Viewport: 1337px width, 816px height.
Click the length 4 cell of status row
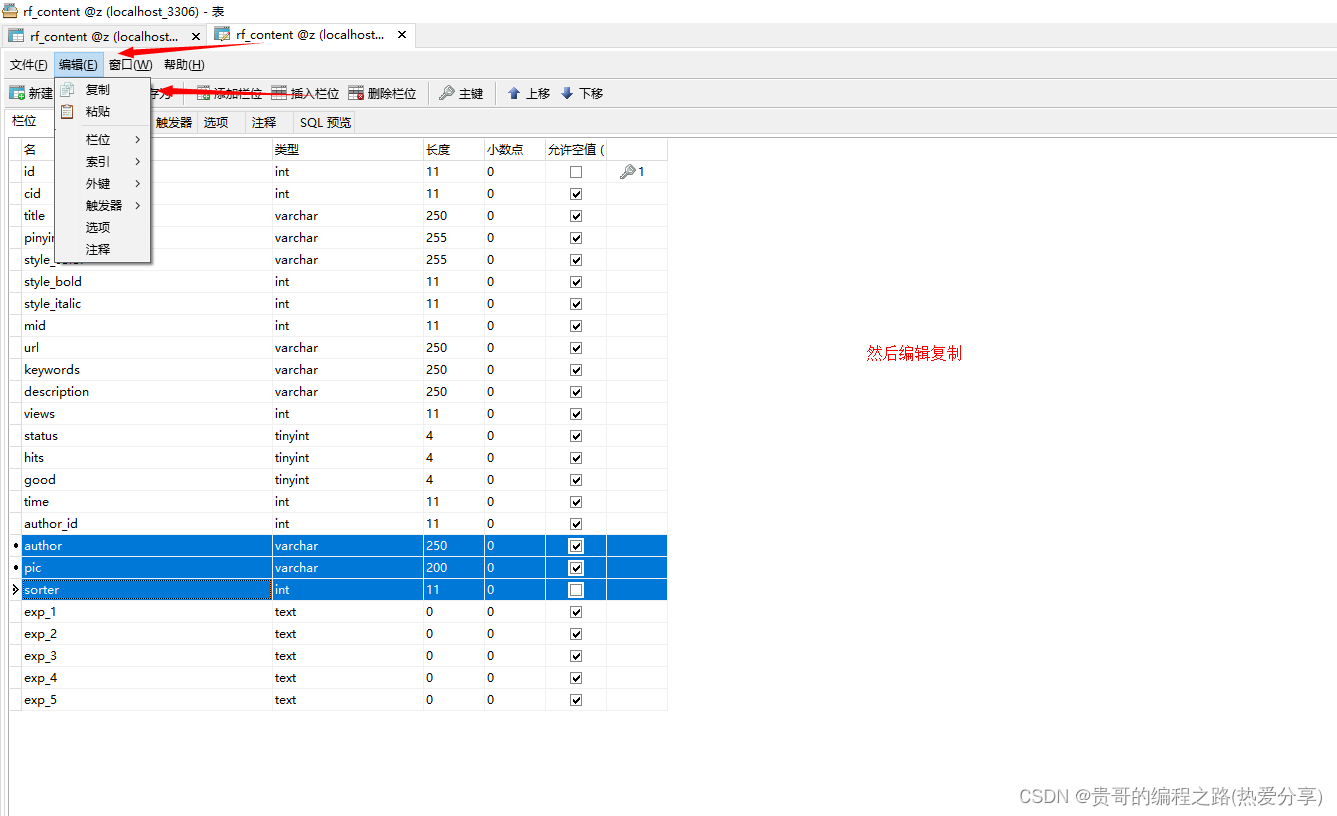(454, 436)
